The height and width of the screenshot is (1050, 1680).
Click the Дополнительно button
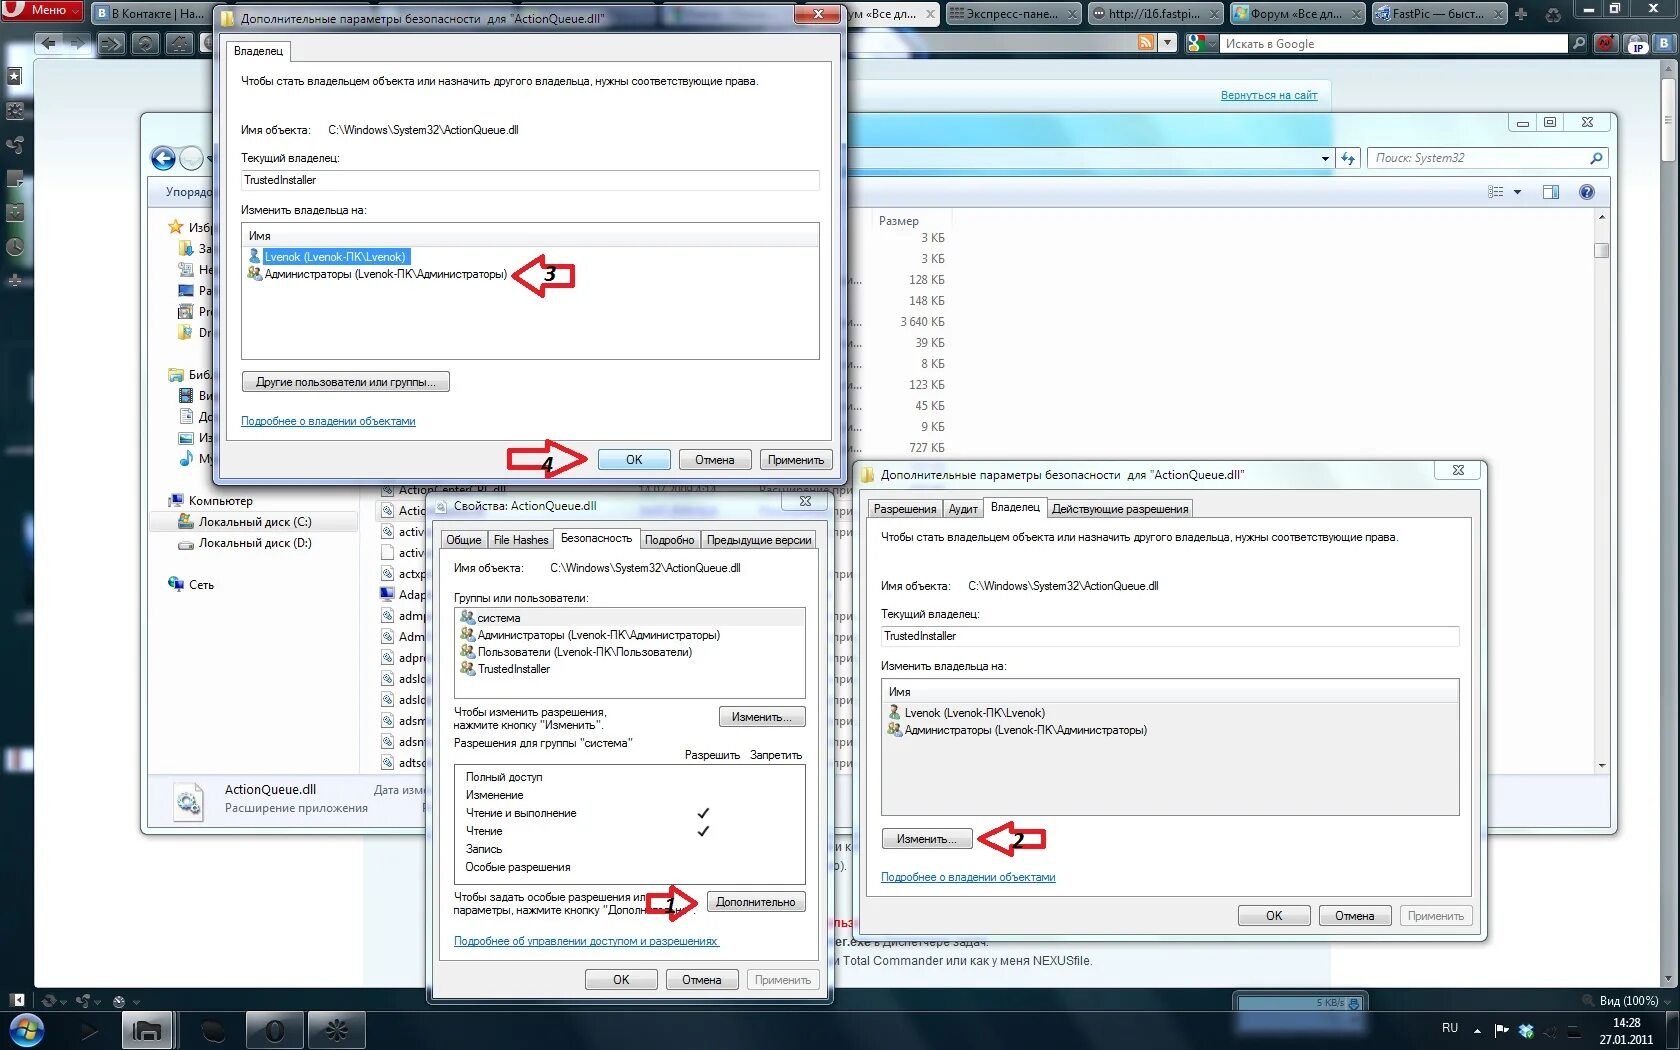(756, 902)
